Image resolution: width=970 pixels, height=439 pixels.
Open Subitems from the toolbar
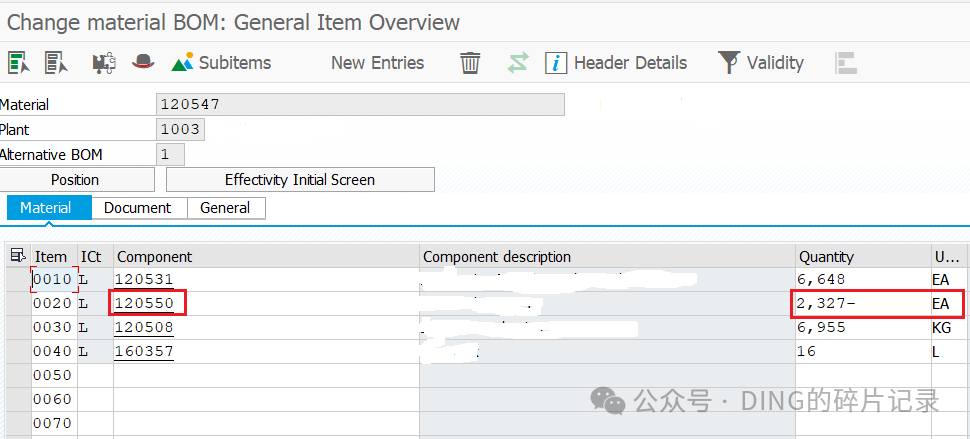click(221, 62)
